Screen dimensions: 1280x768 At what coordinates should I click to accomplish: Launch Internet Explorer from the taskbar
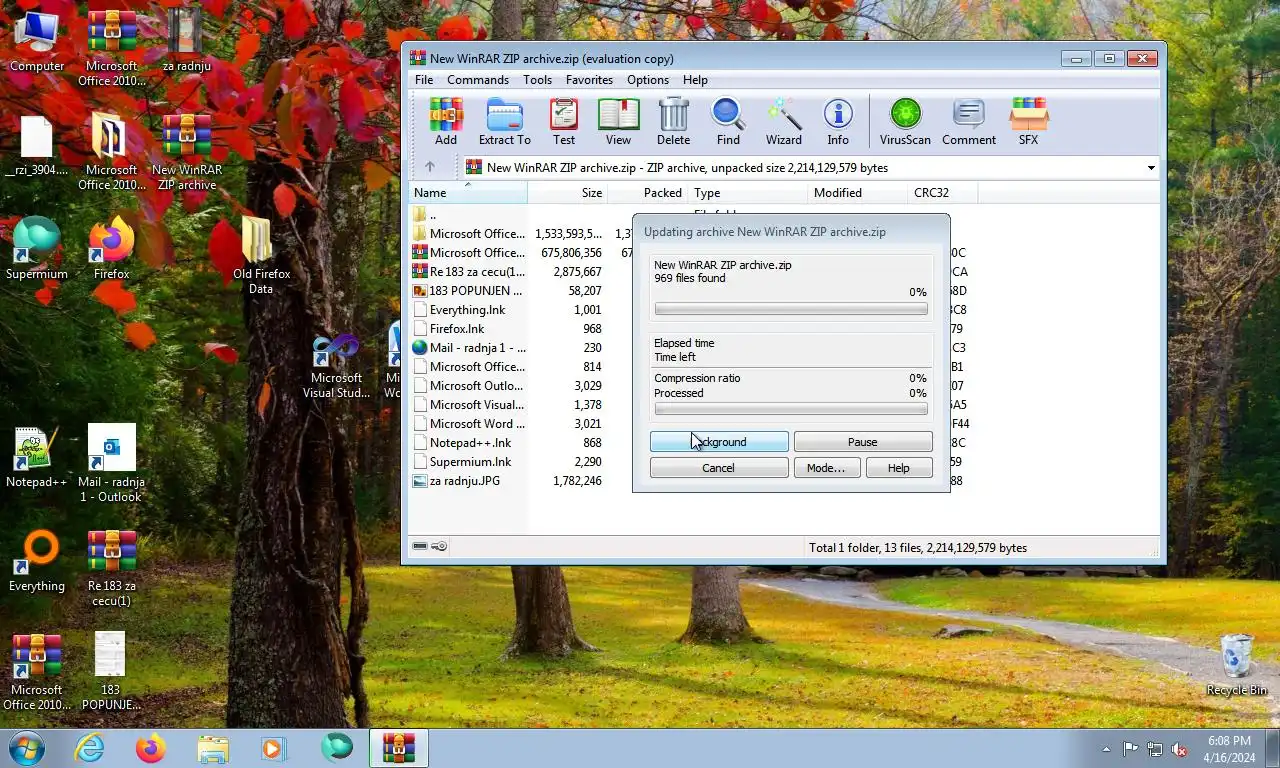90,748
